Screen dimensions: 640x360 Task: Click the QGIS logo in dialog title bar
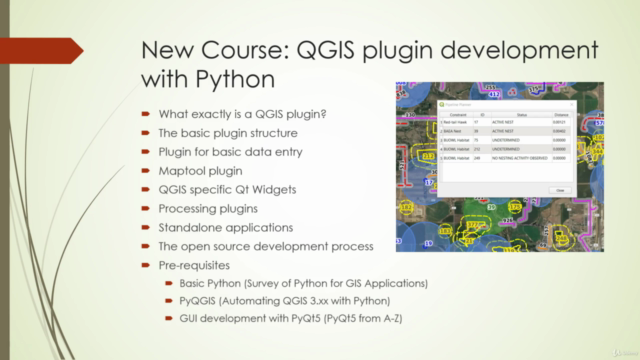(x=442, y=105)
